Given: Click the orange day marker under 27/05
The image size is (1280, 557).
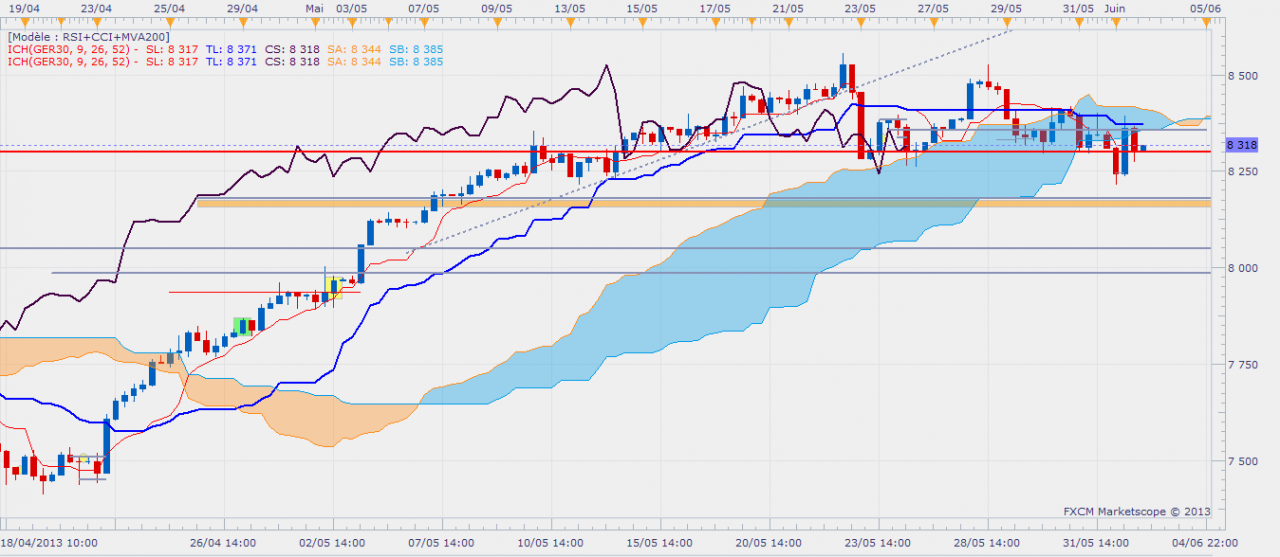Looking at the screenshot, I should coord(933,21).
